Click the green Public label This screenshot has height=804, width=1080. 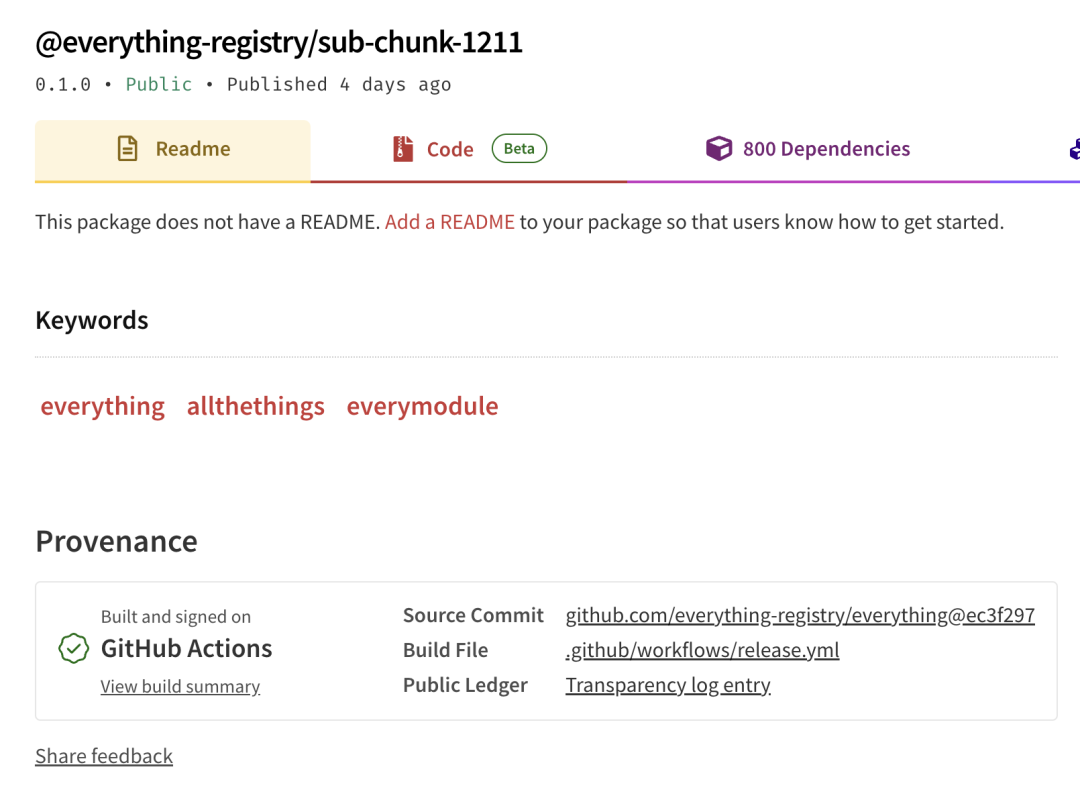158,84
